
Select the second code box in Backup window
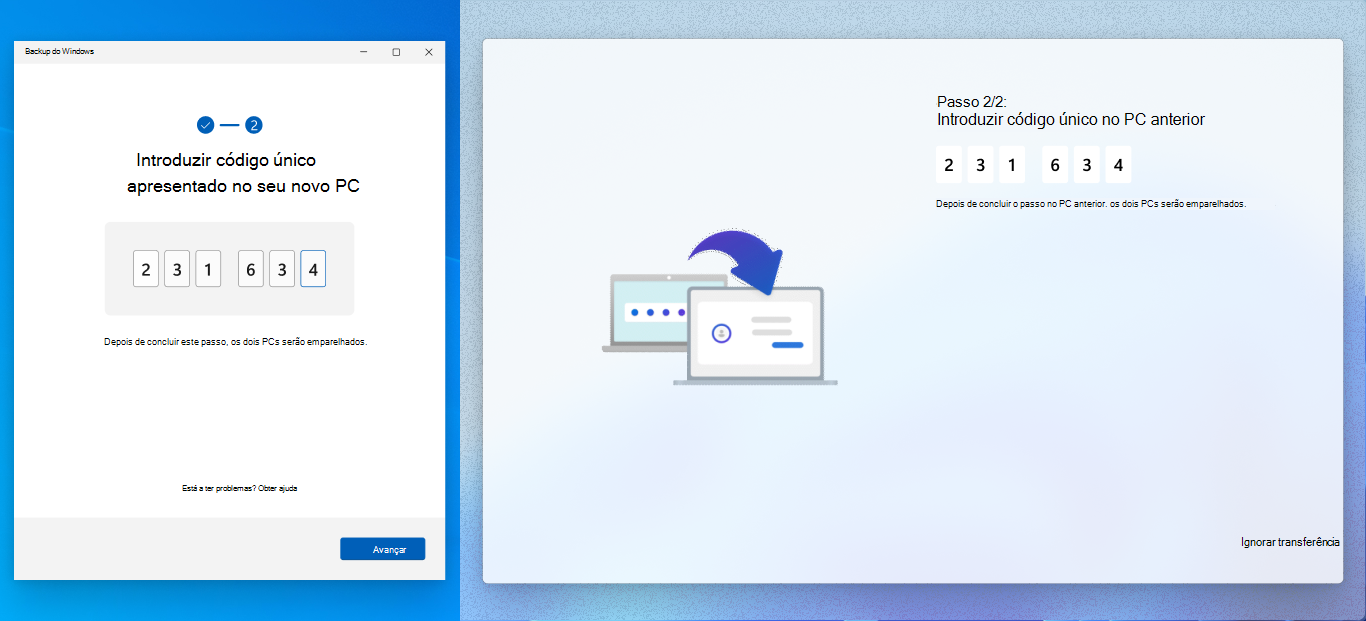click(177, 269)
